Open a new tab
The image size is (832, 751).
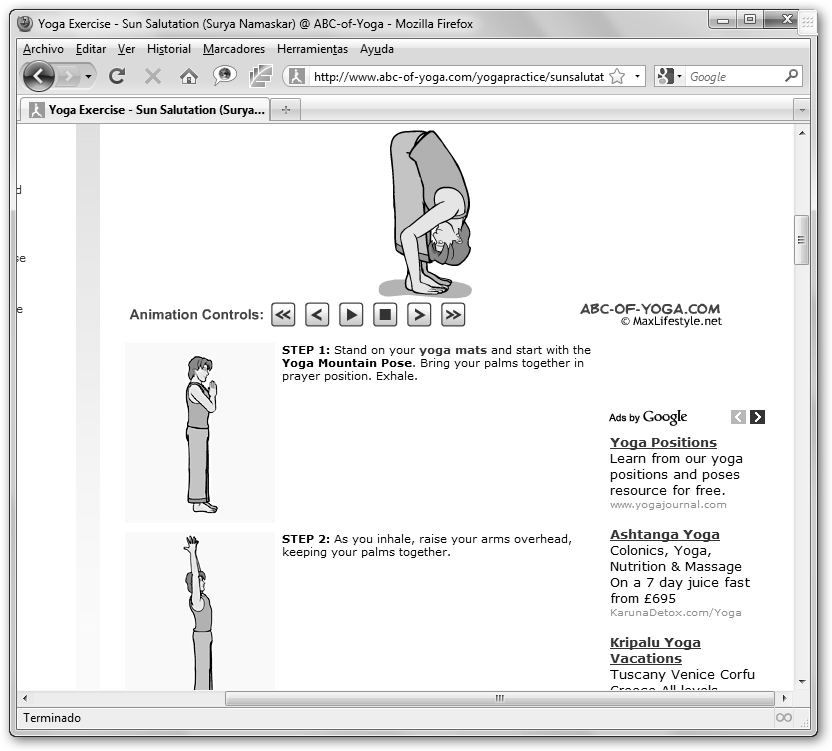[x=286, y=110]
